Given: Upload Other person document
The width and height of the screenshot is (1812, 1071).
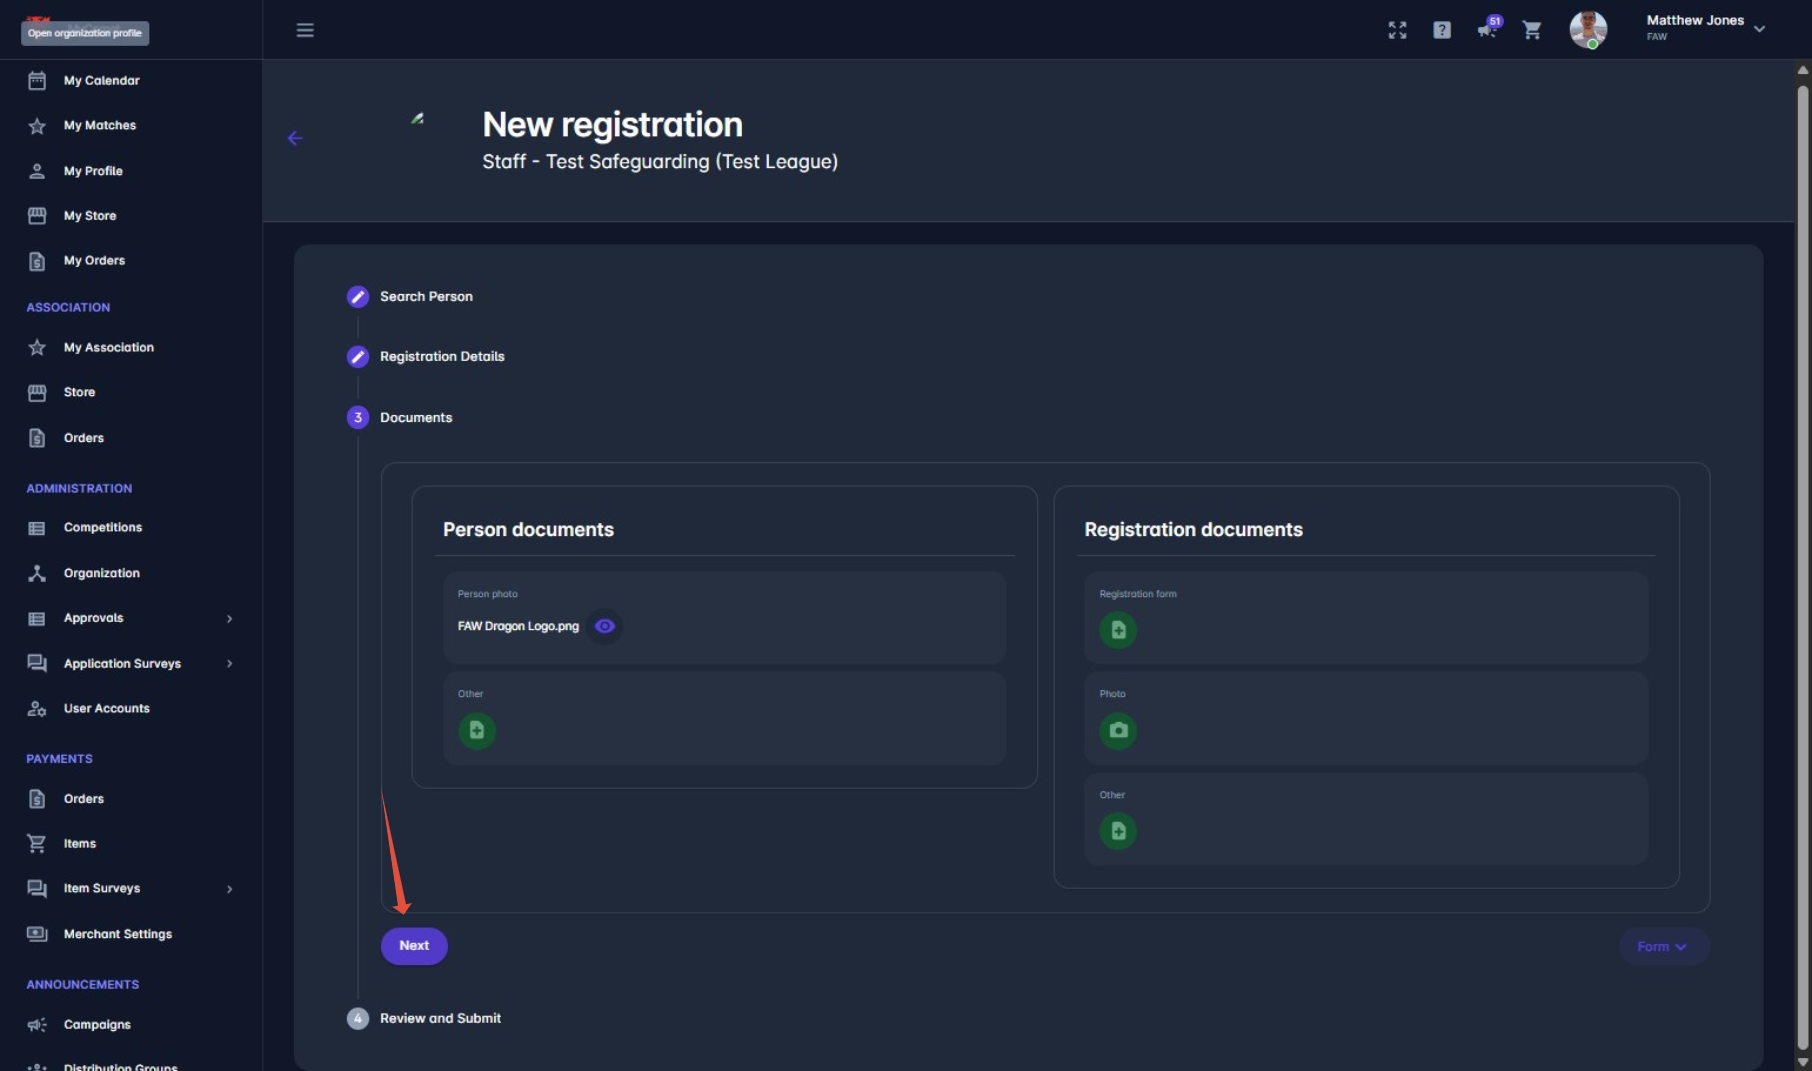Looking at the screenshot, I should click(477, 731).
